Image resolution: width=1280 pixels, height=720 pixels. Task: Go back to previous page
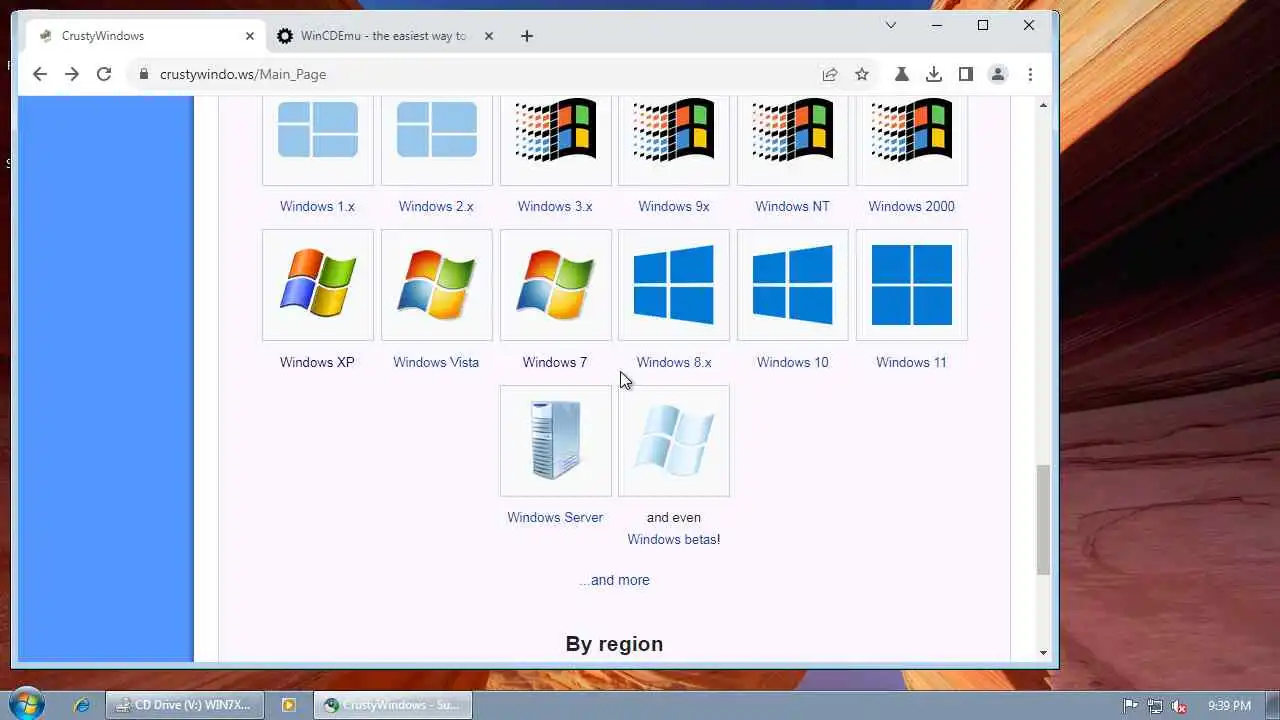coord(40,74)
